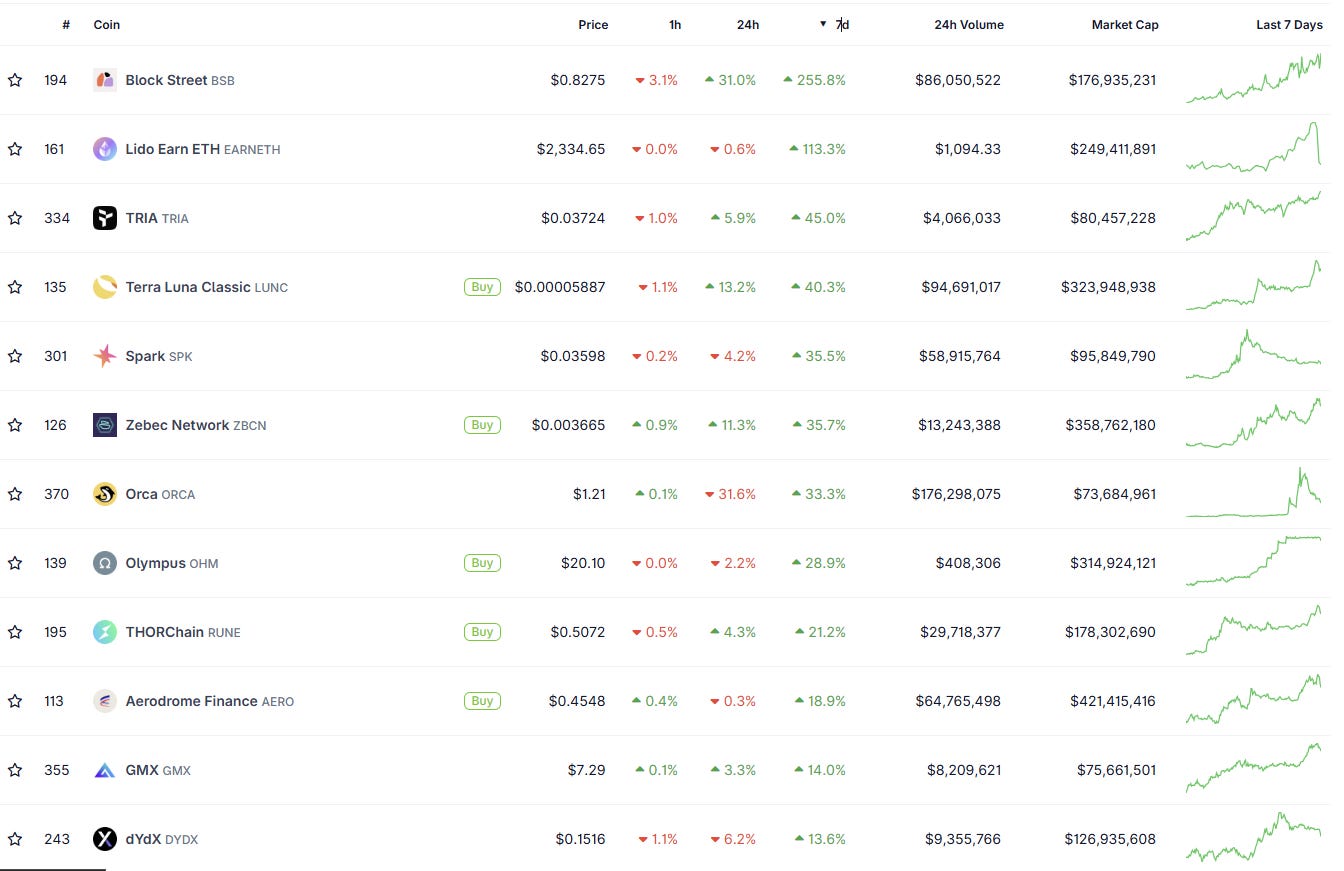This screenshot has height=871, width=1344.
Task: Select Orca 24h volume $176,298,075
Action: (x=956, y=494)
